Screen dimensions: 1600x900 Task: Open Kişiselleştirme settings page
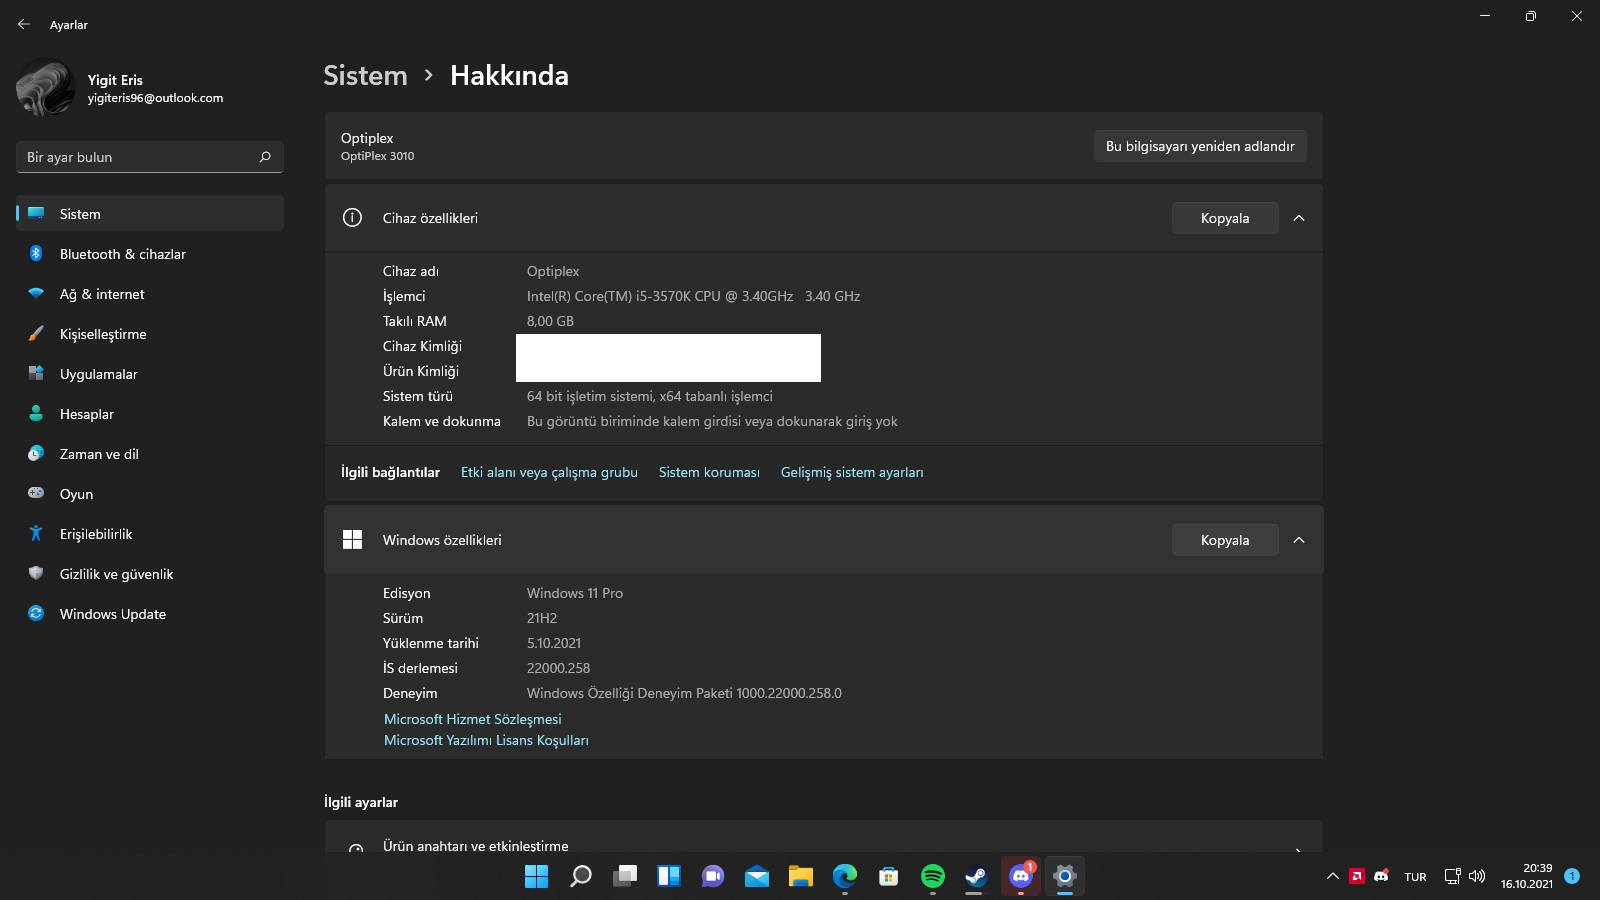(103, 334)
